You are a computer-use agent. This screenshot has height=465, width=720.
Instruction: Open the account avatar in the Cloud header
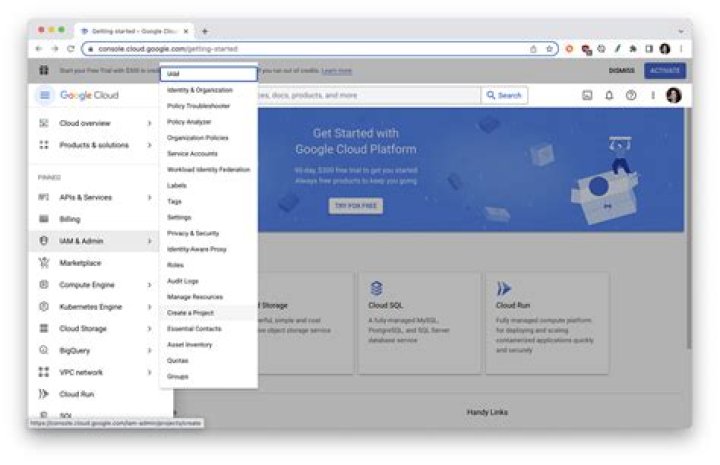click(x=674, y=95)
